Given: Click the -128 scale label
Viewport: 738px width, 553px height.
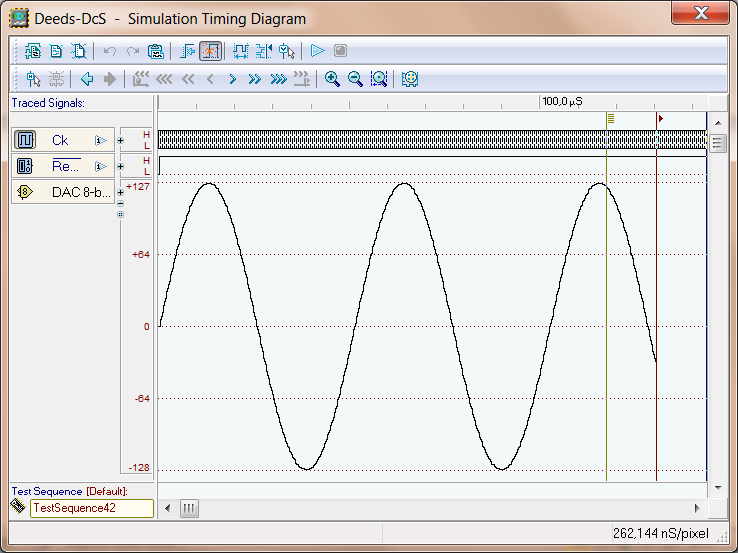Looking at the screenshot, I should [139, 467].
